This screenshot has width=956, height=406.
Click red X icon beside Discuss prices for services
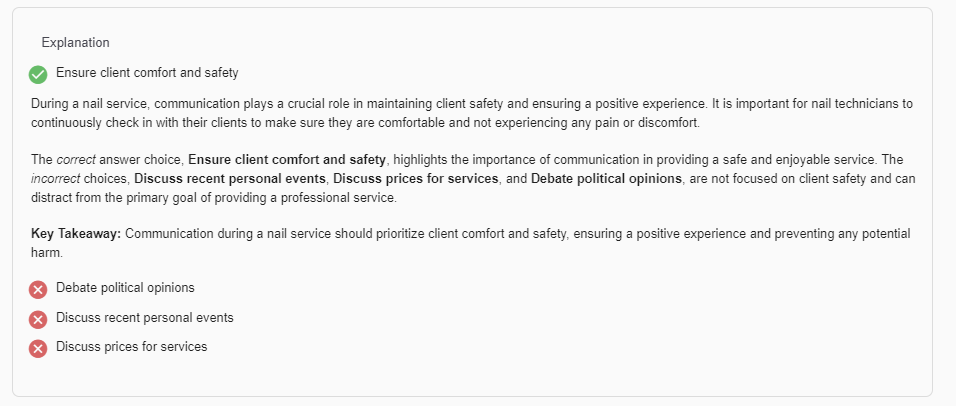[38, 348]
